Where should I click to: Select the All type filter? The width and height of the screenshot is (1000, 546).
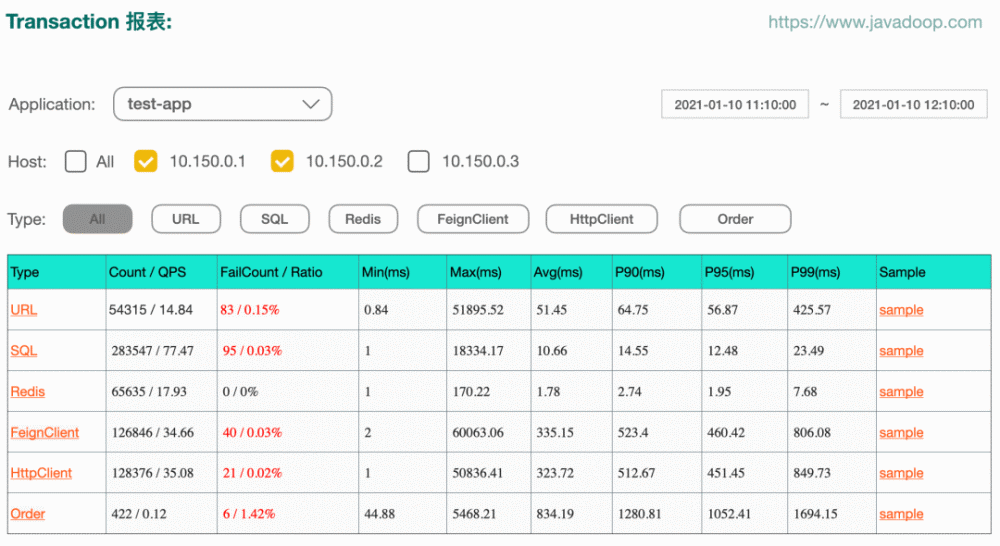(98, 219)
